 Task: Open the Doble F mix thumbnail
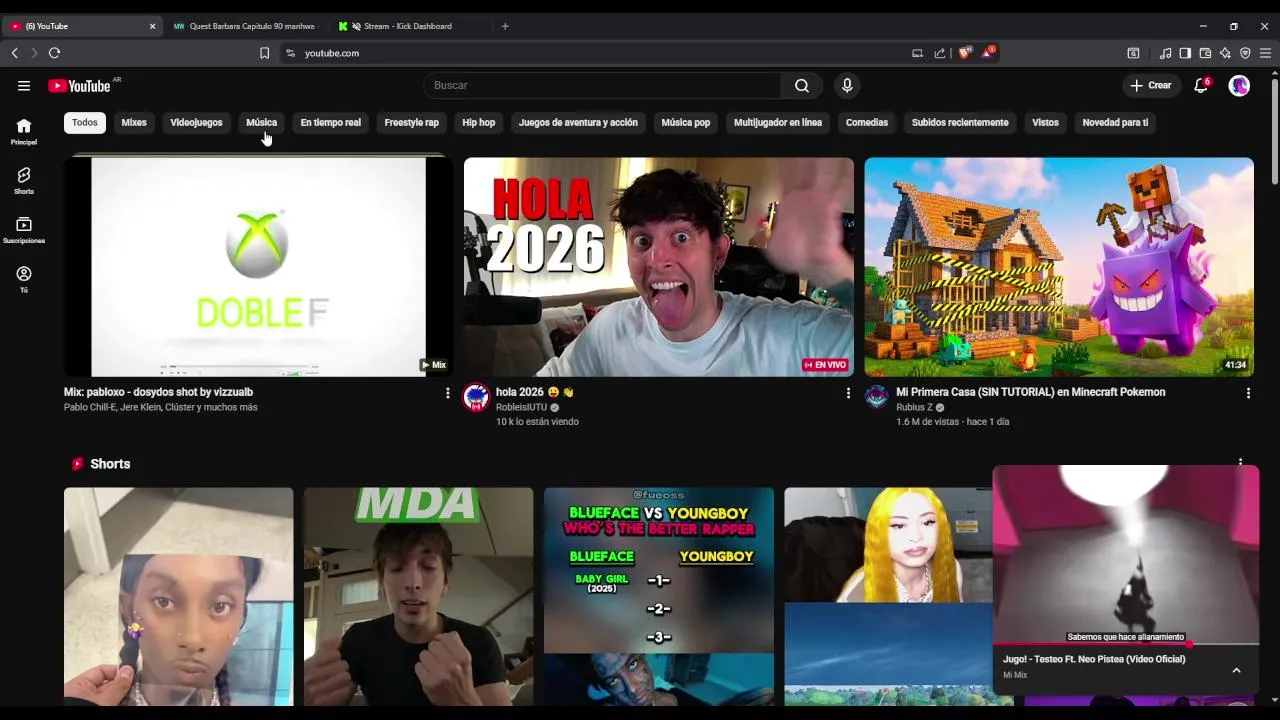click(x=258, y=267)
